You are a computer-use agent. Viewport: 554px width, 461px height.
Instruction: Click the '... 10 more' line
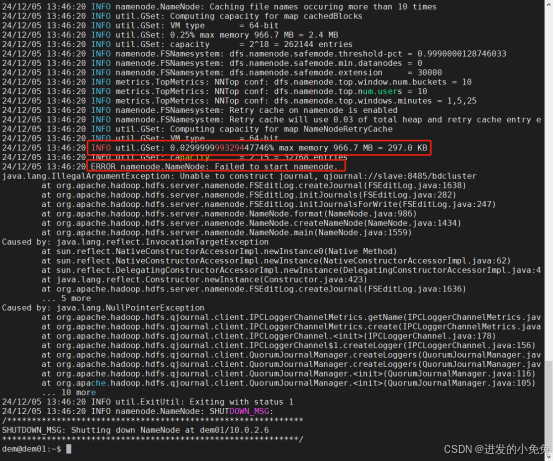pos(69,392)
